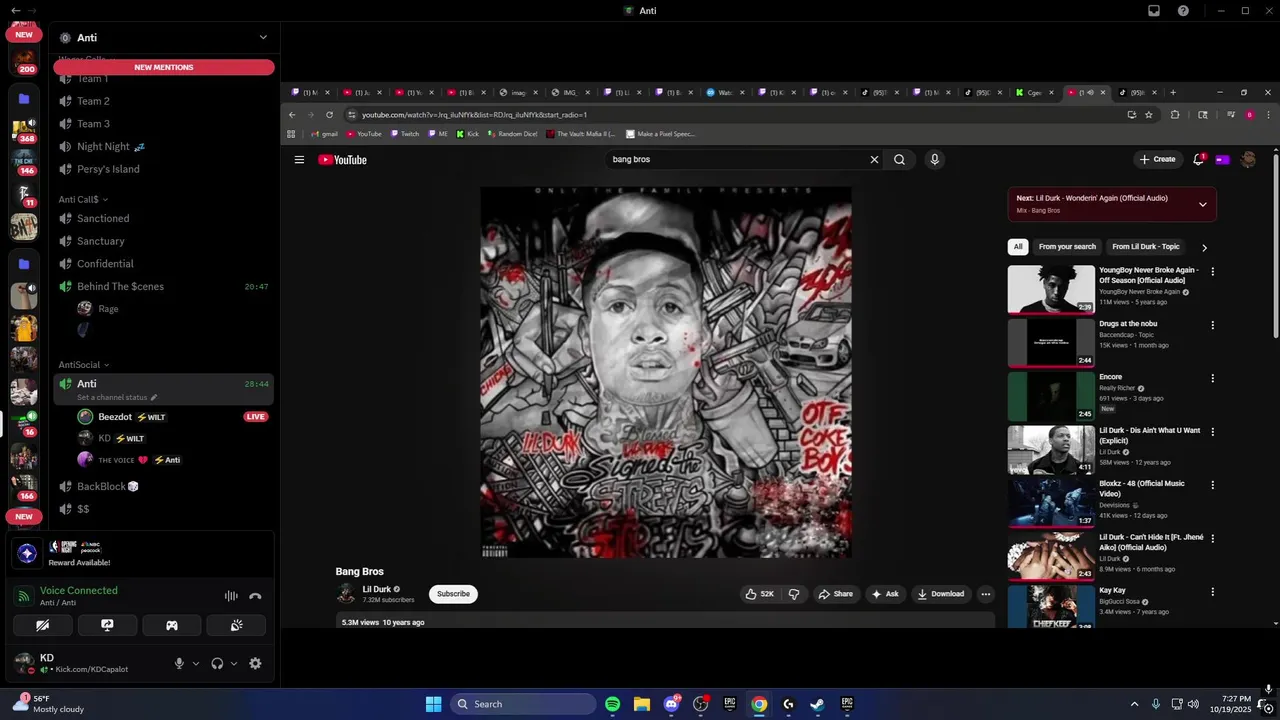Turn on camera in Discord voice panel
The height and width of the screenshot is (720, 1280).
coord(42,625)
